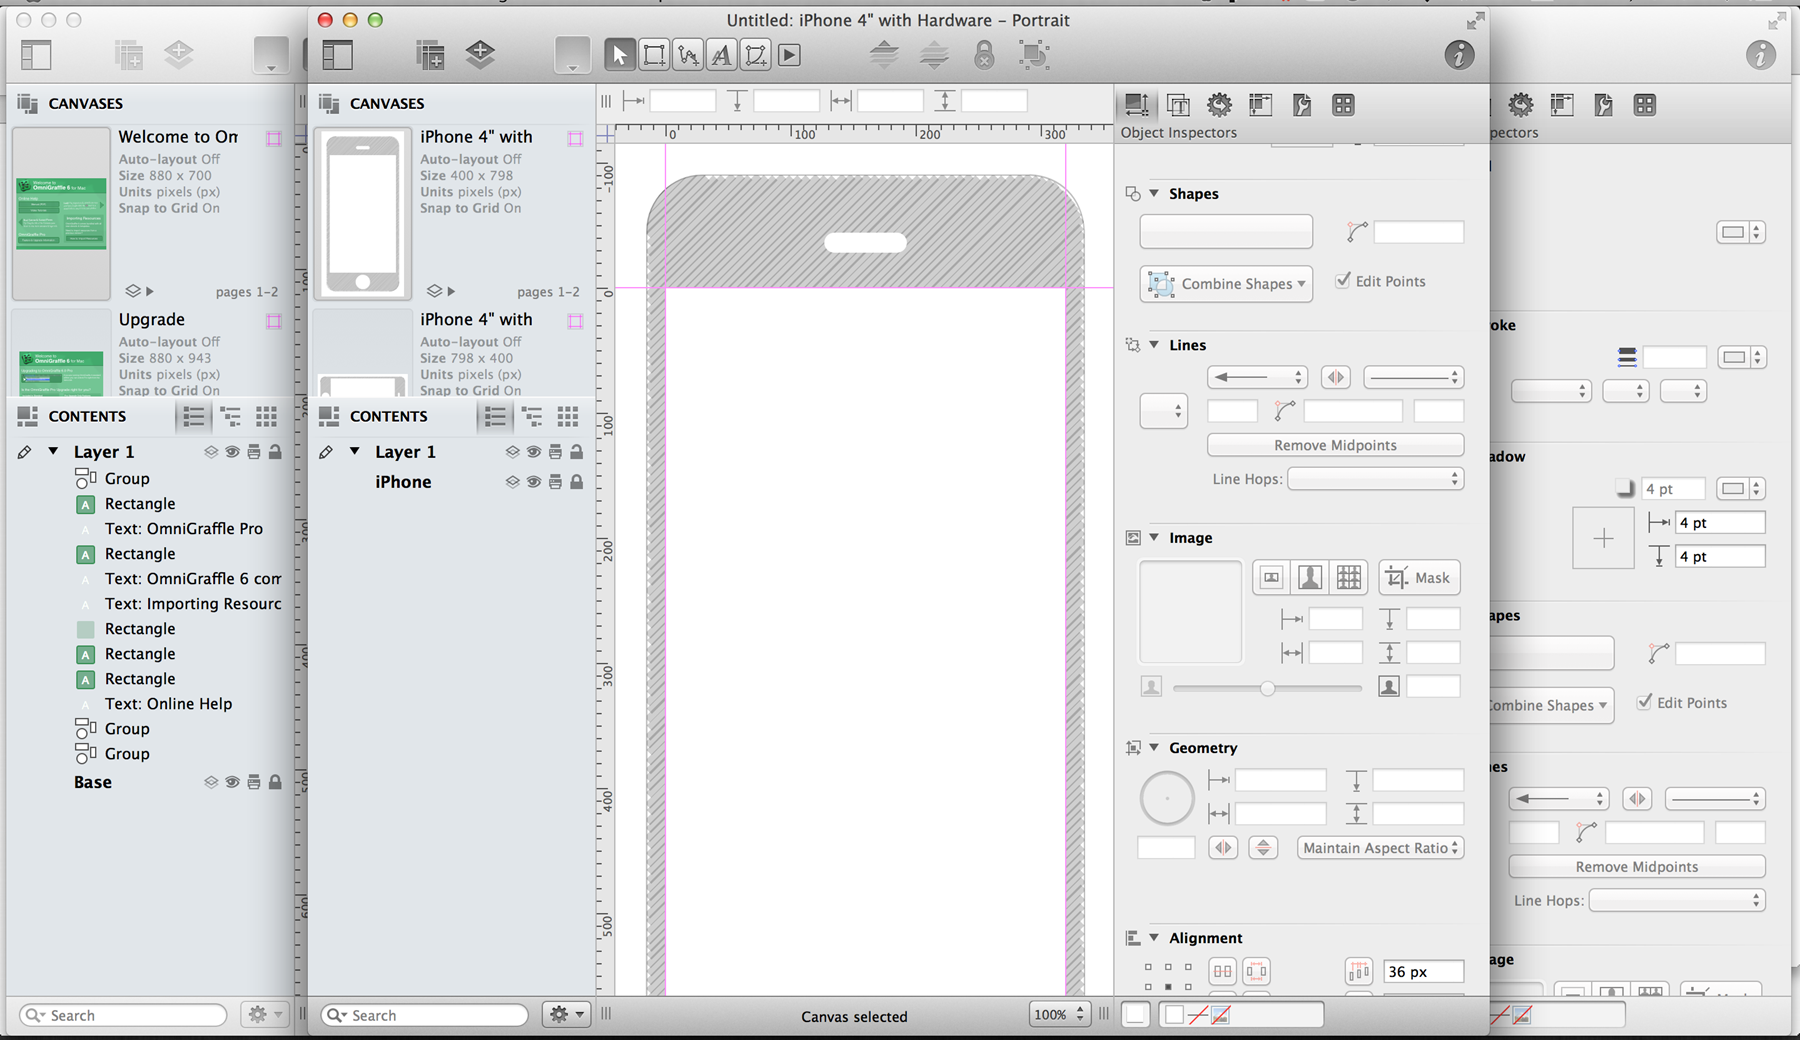Click Bring to Front toolbar icon
Screen dimensions: 1800x1040
coord(884,54)
